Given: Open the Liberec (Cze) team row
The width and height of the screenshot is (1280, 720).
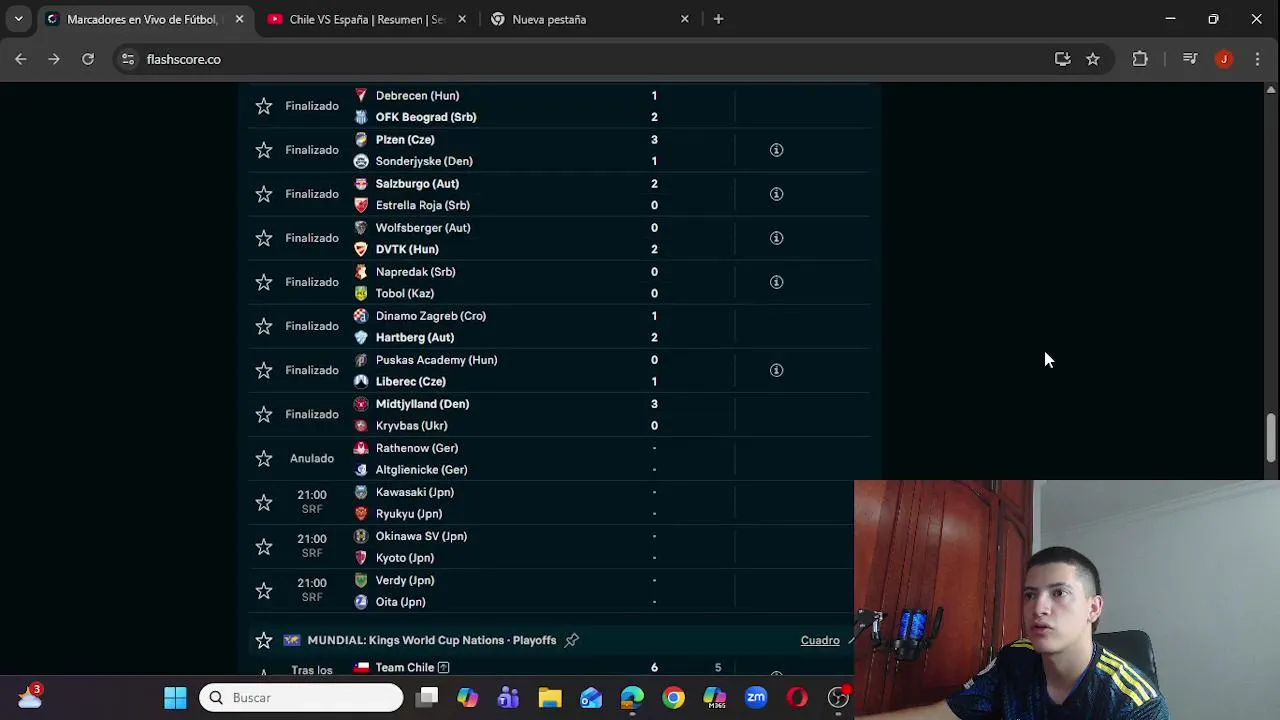Looking at the screenshot, I should (410, 381).
